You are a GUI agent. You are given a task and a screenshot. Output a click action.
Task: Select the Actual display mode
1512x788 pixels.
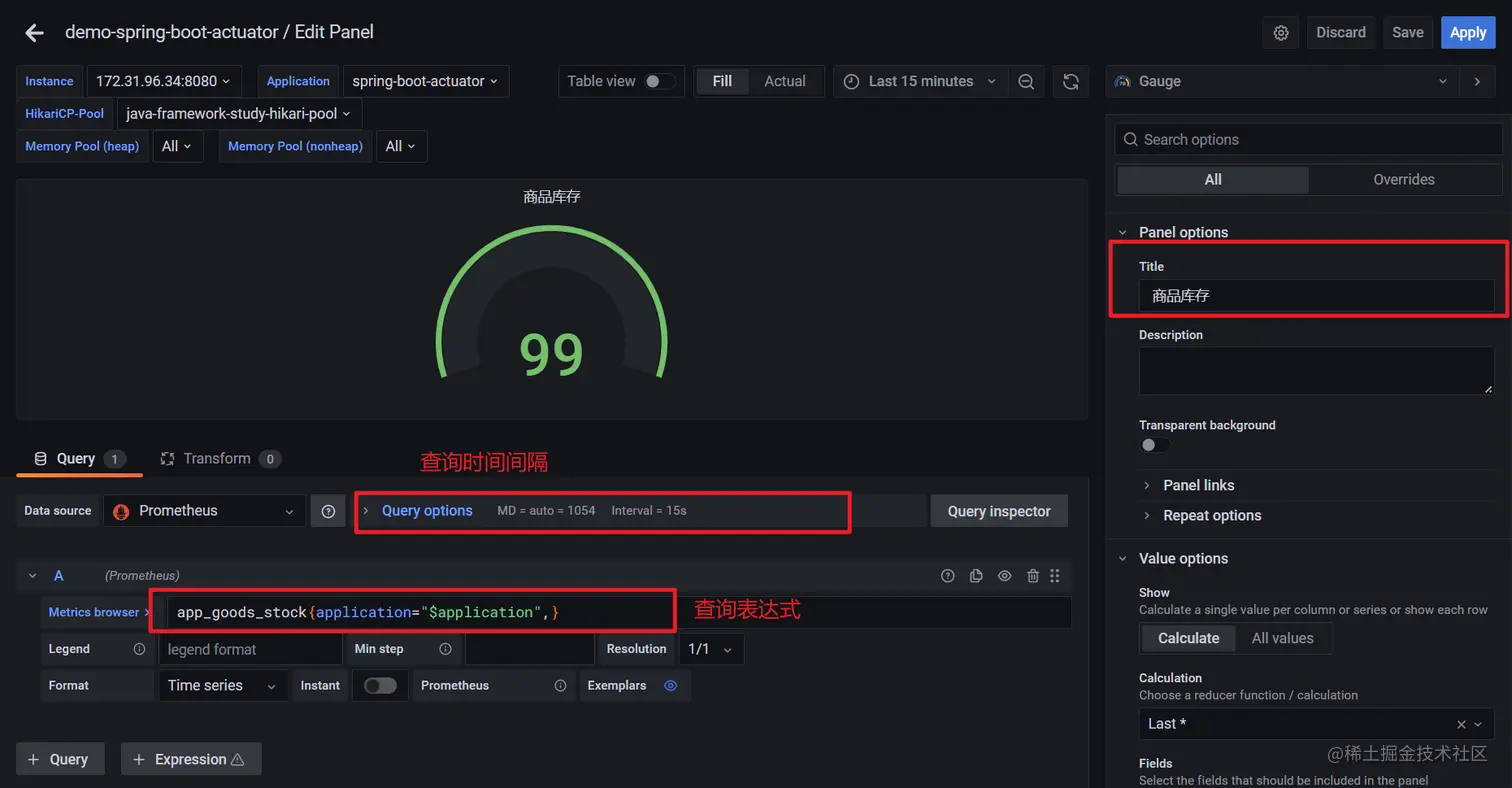[x=785, y=82]
